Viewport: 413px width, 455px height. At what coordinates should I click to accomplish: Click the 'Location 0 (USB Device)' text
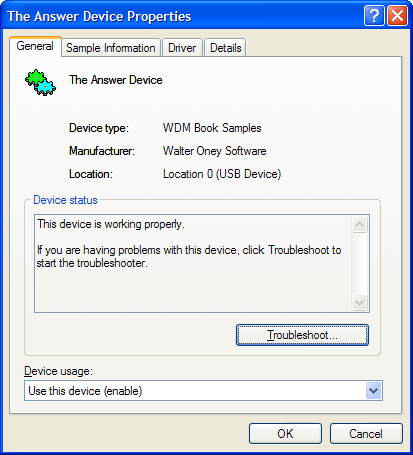[222, 174]
